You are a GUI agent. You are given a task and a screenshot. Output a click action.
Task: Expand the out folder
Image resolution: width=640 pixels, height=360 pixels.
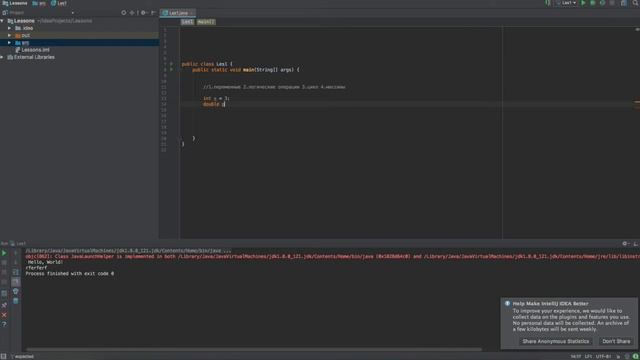coord(9,36)
